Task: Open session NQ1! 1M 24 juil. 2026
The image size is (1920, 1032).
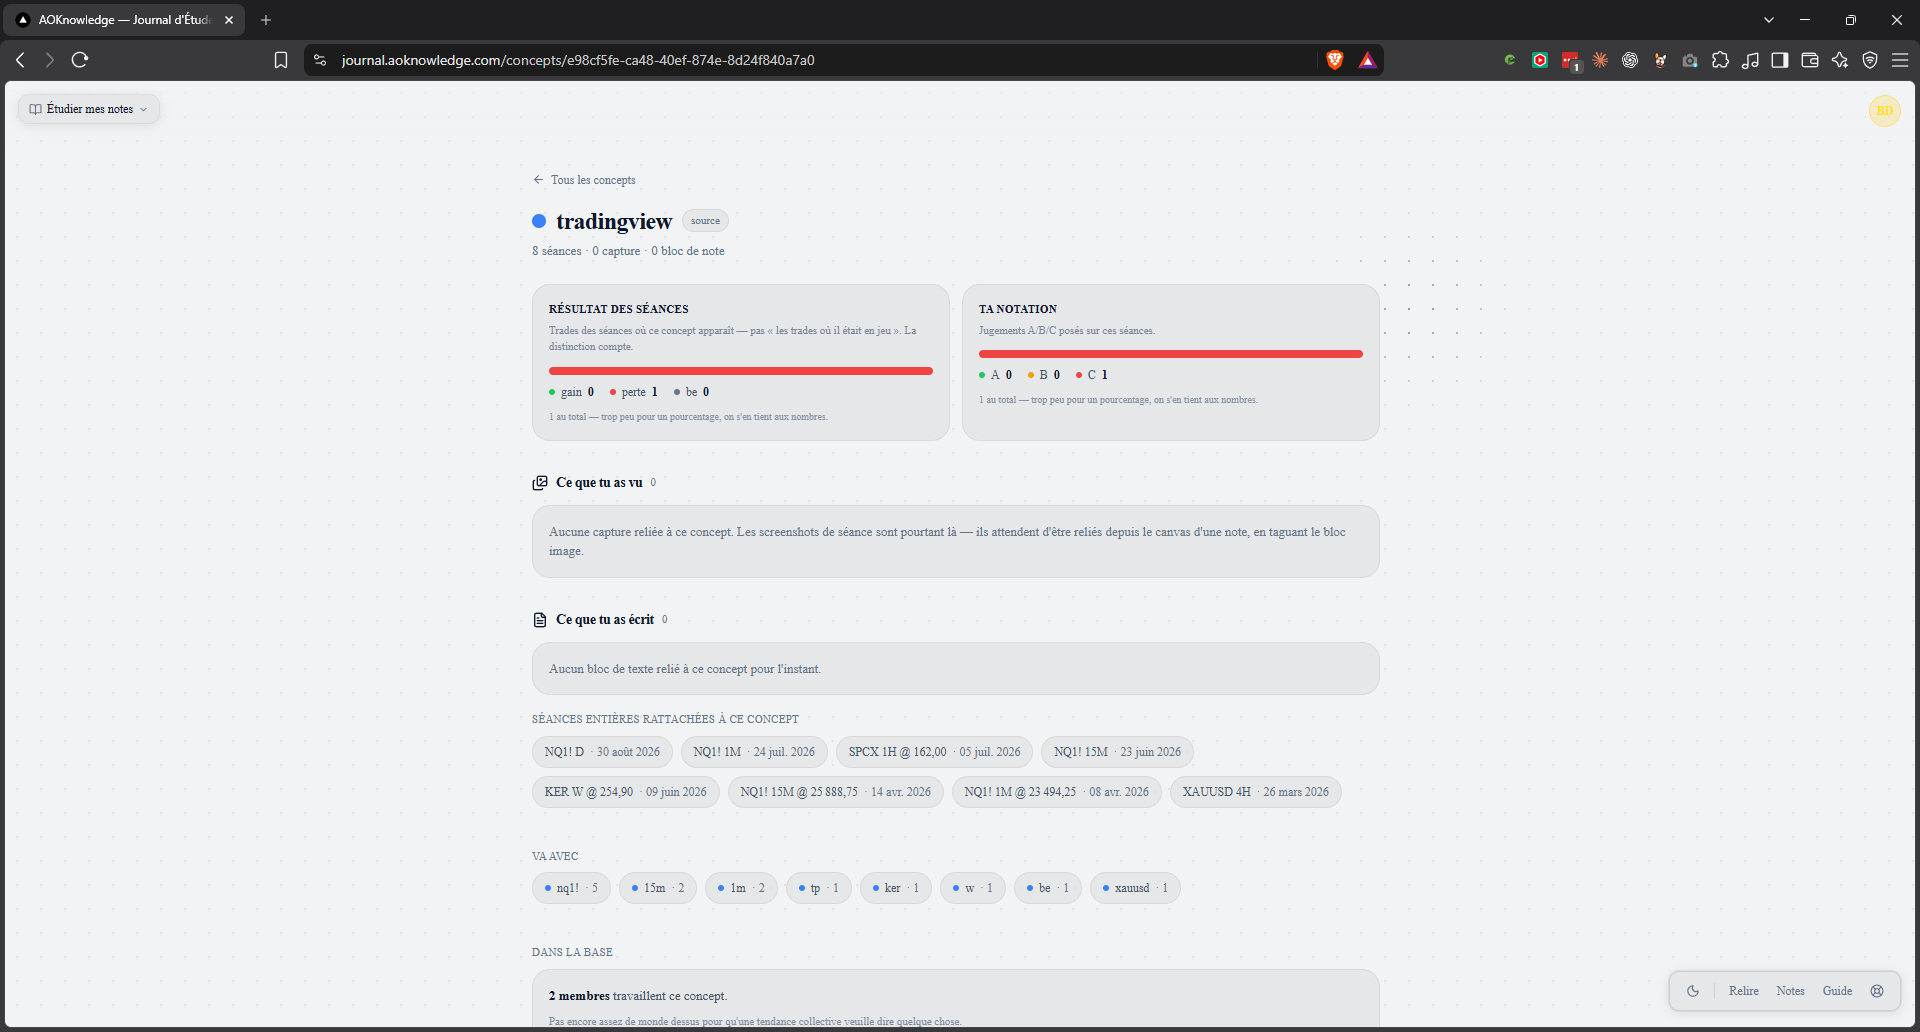Action: (x=754, y=752)
